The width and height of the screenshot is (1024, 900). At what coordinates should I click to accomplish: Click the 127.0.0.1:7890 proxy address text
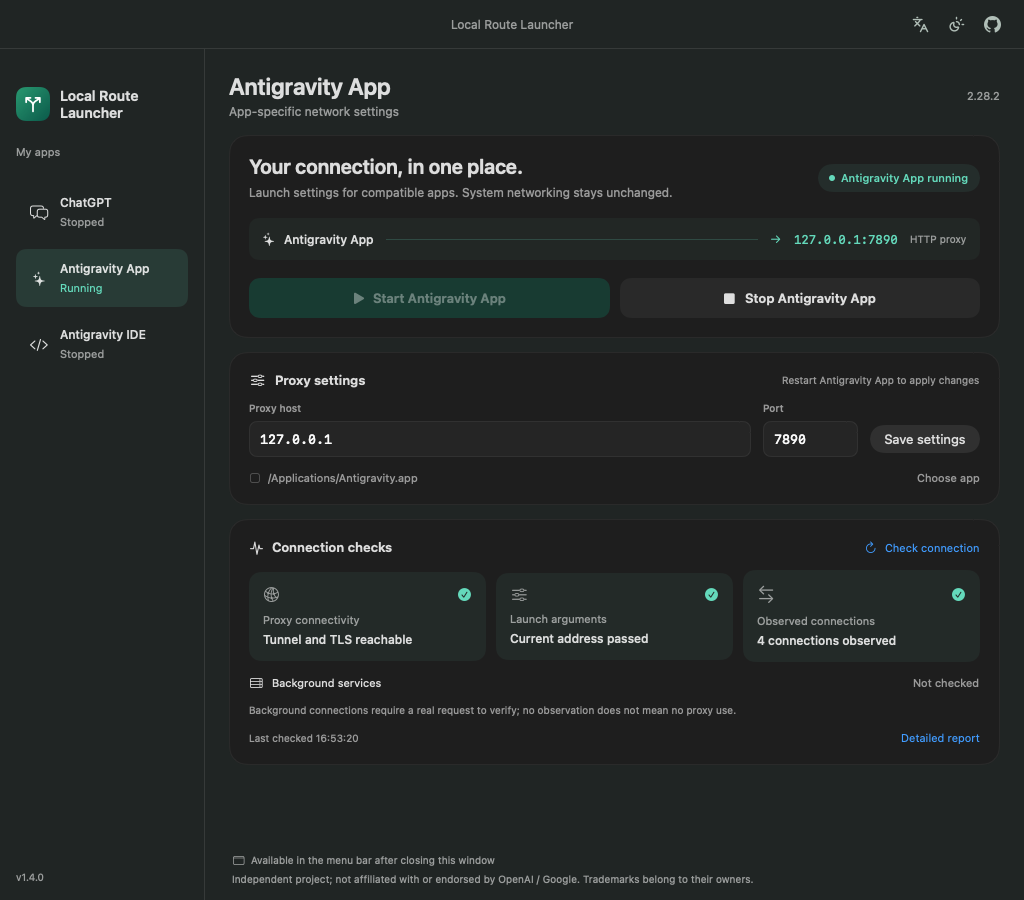pos(845,240)
